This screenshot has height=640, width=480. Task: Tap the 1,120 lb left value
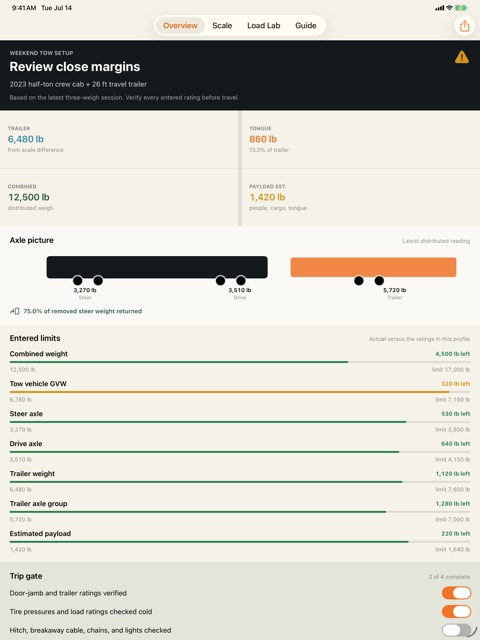453,474
